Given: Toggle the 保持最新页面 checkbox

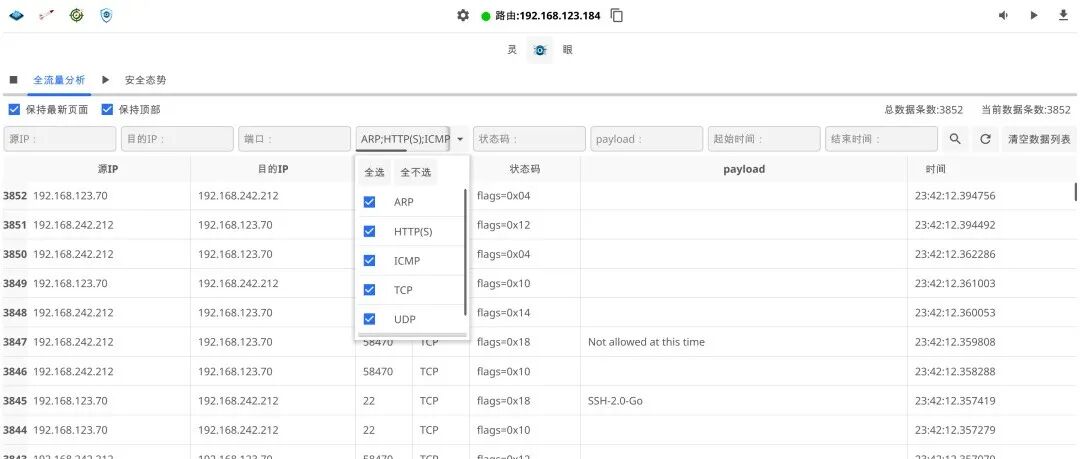Looking at the screenshot, I should click(14, 110).
